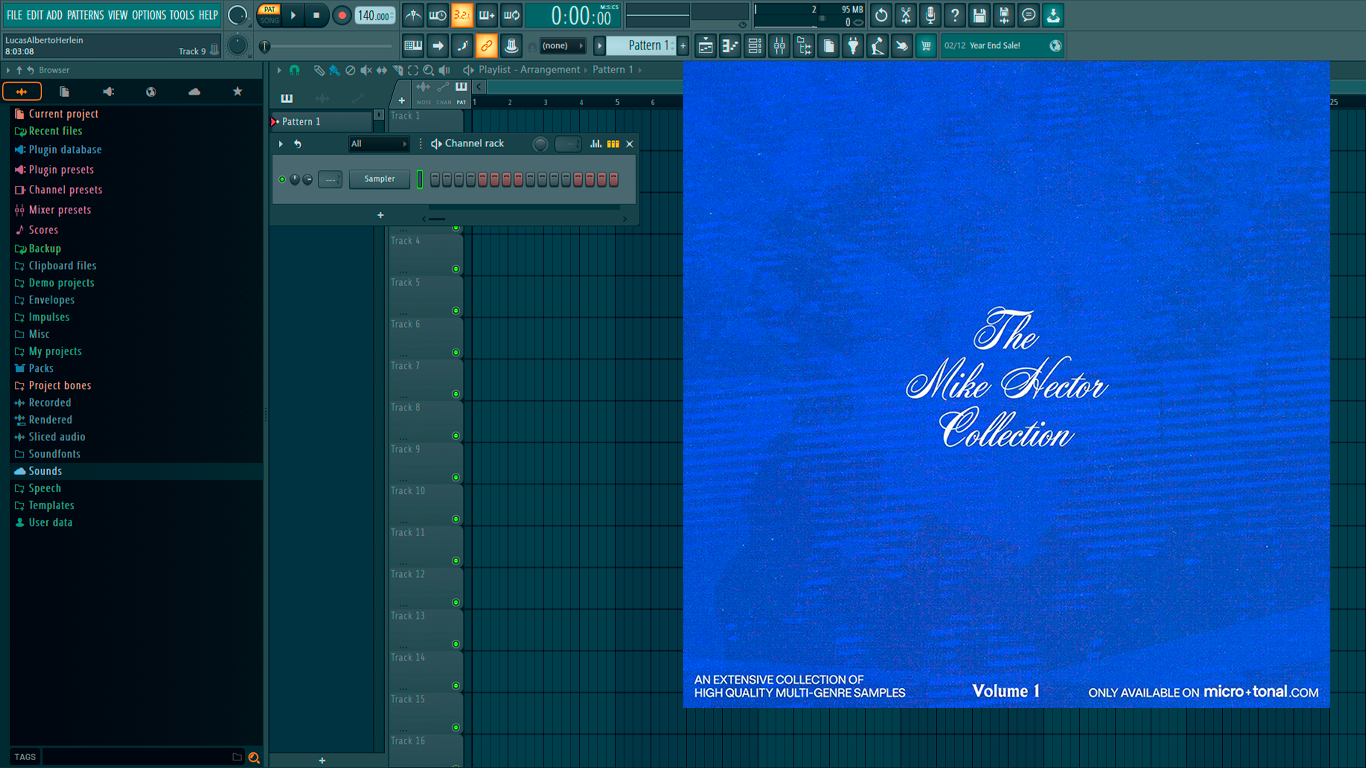1366x768 pixels.
Task: Mute Track 13 green light
Action: click(x=456, y=644)
